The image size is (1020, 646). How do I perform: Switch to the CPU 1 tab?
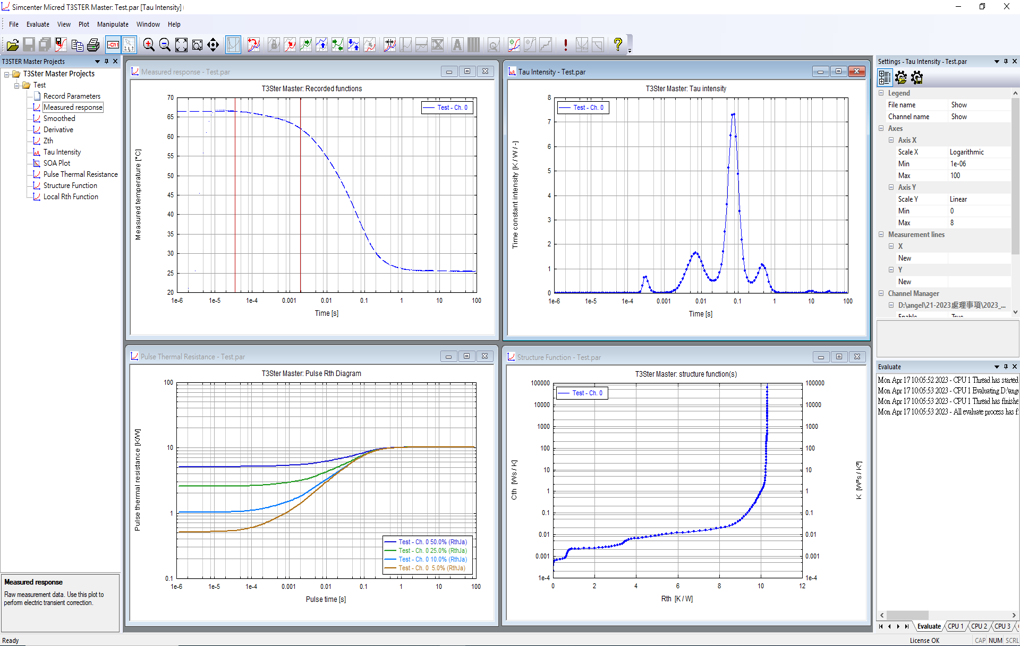[956, 627]
